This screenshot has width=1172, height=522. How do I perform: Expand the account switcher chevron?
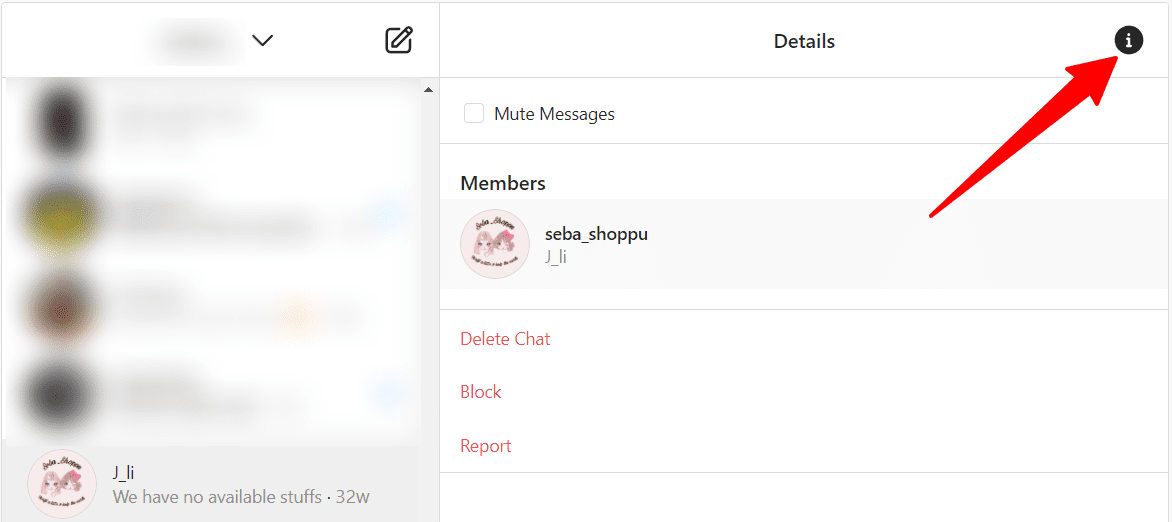(x=262, y=40)
